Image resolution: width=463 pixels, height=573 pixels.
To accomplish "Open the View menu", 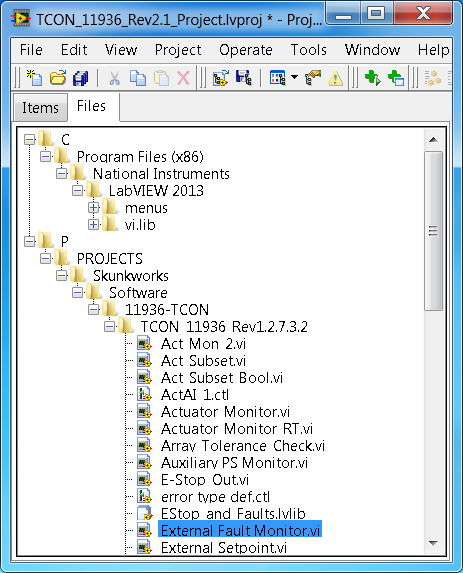I will [x=121, y=50].
